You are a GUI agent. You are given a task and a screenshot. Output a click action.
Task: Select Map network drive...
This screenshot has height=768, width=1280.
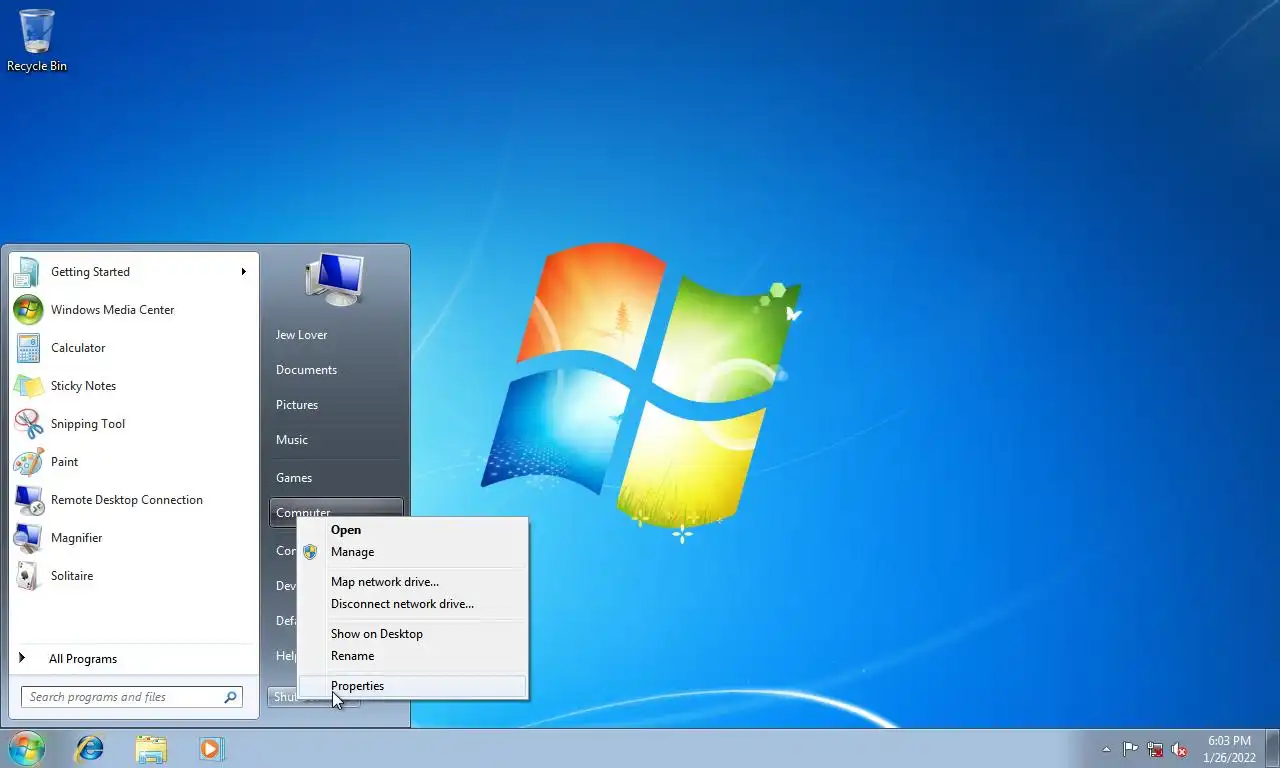click(x=413, y=582)
